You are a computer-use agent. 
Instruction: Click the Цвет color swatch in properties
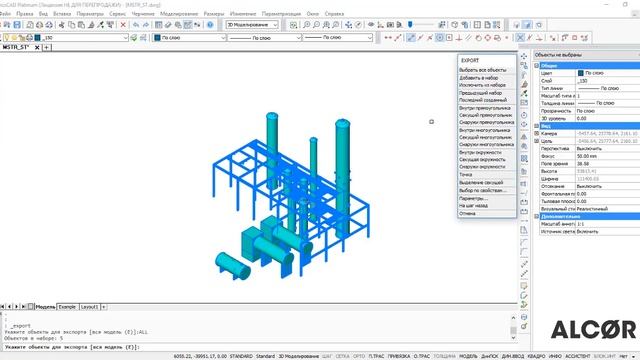pos(580,73)
